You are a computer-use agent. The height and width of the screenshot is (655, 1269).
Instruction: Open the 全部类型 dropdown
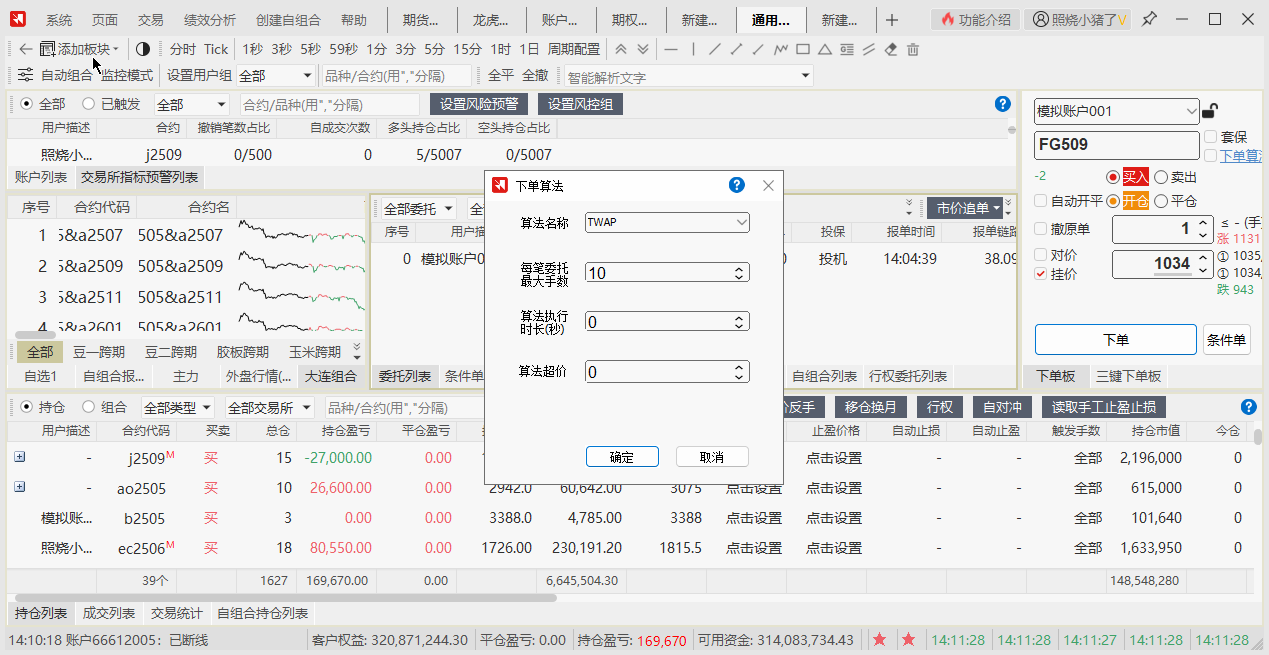coord(177,407)
